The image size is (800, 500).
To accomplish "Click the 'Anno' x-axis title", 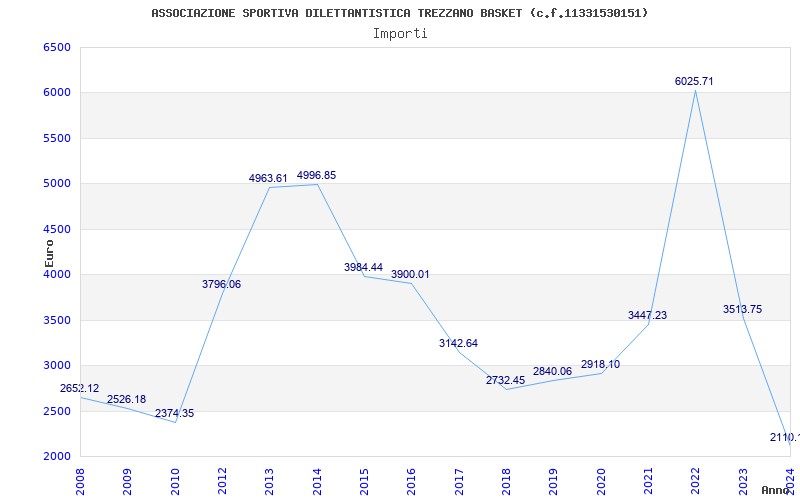I will click(x=775, y=490).
